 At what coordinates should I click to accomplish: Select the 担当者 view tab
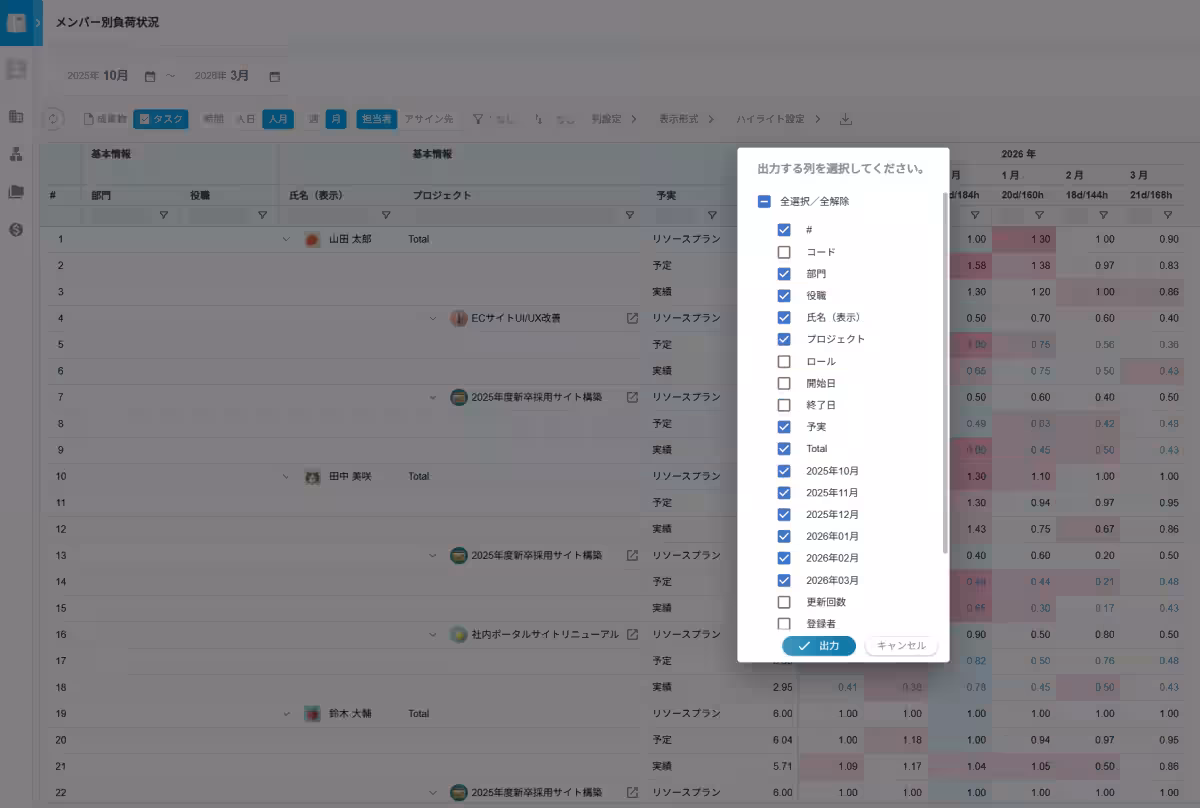[376, 119]
